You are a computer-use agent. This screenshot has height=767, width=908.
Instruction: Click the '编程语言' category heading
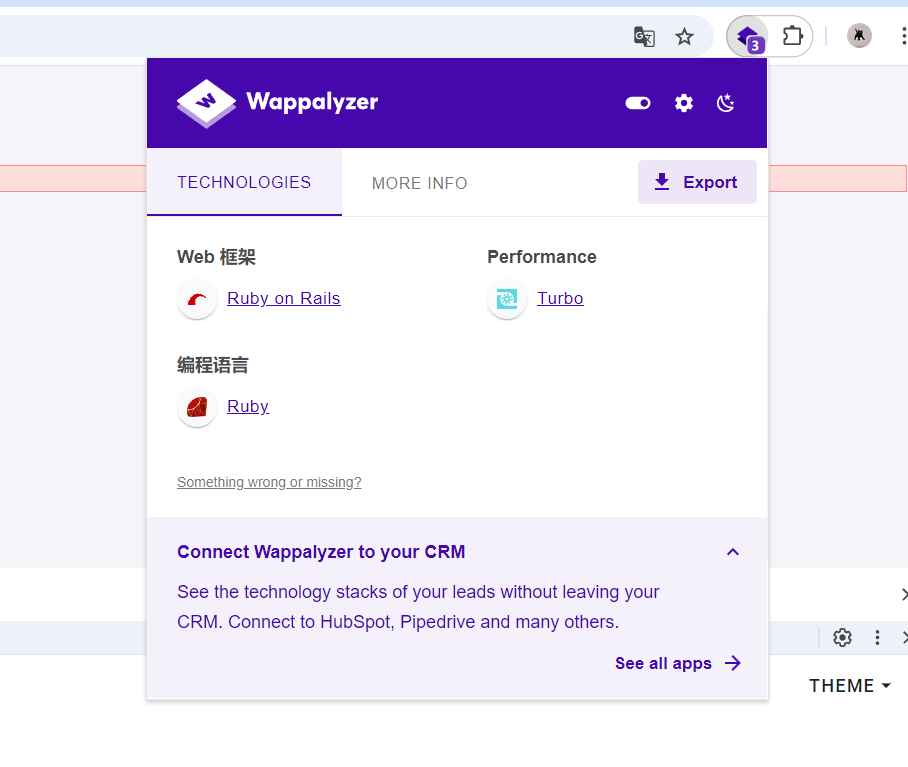(x=213, y=365)
